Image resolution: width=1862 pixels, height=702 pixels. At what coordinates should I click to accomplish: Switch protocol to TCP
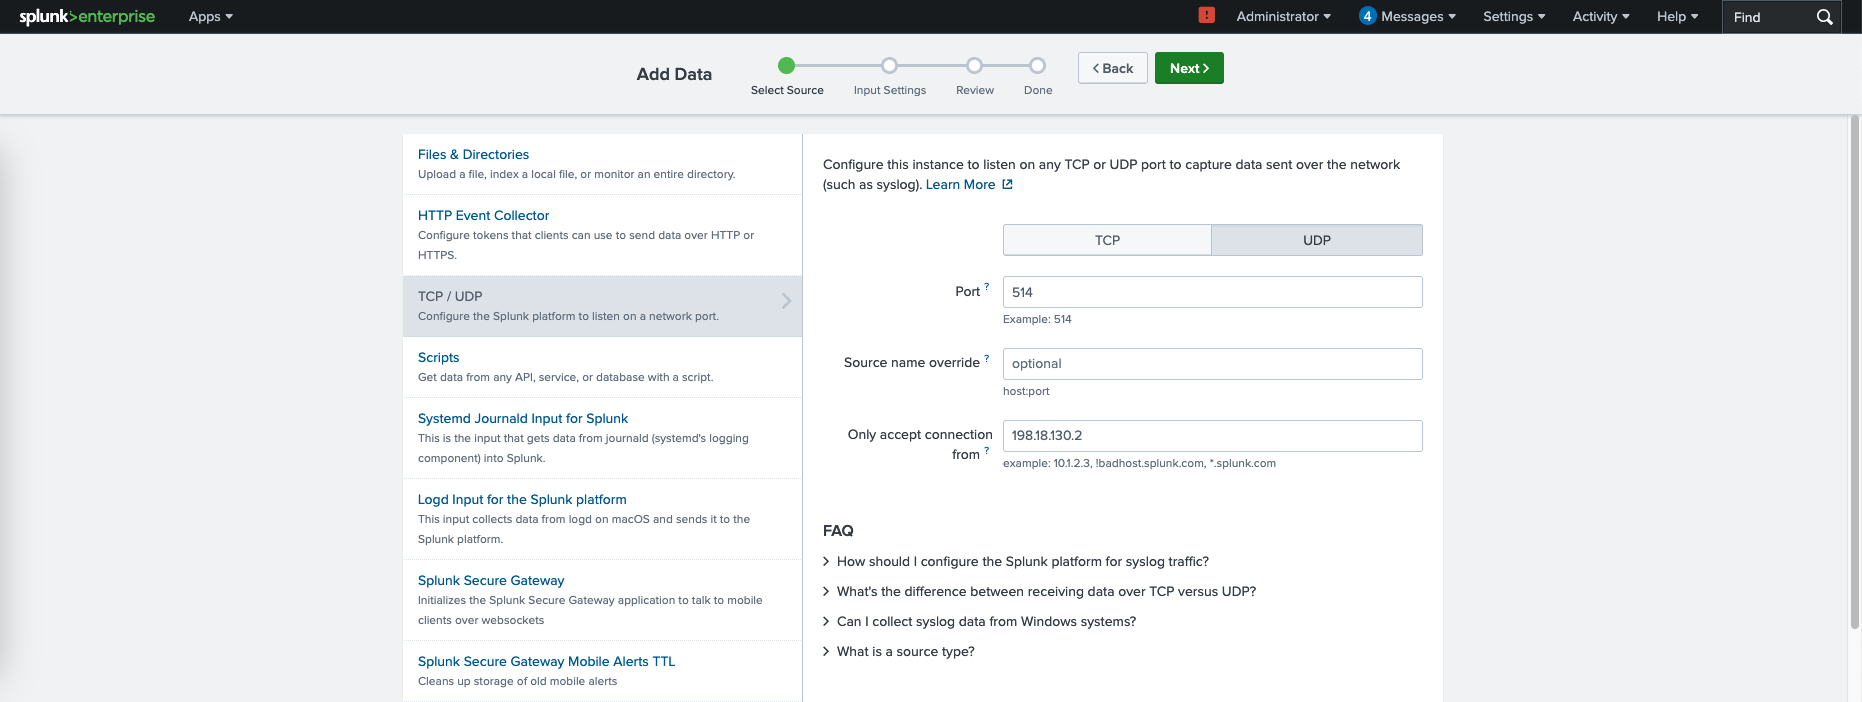tap(1107, 240)
